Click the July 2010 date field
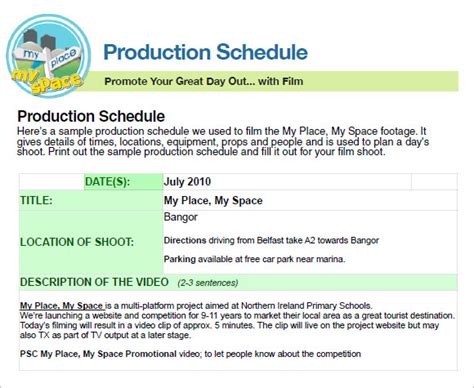The image size is (474, 388). pyautogui.click(x=287, y=182)
